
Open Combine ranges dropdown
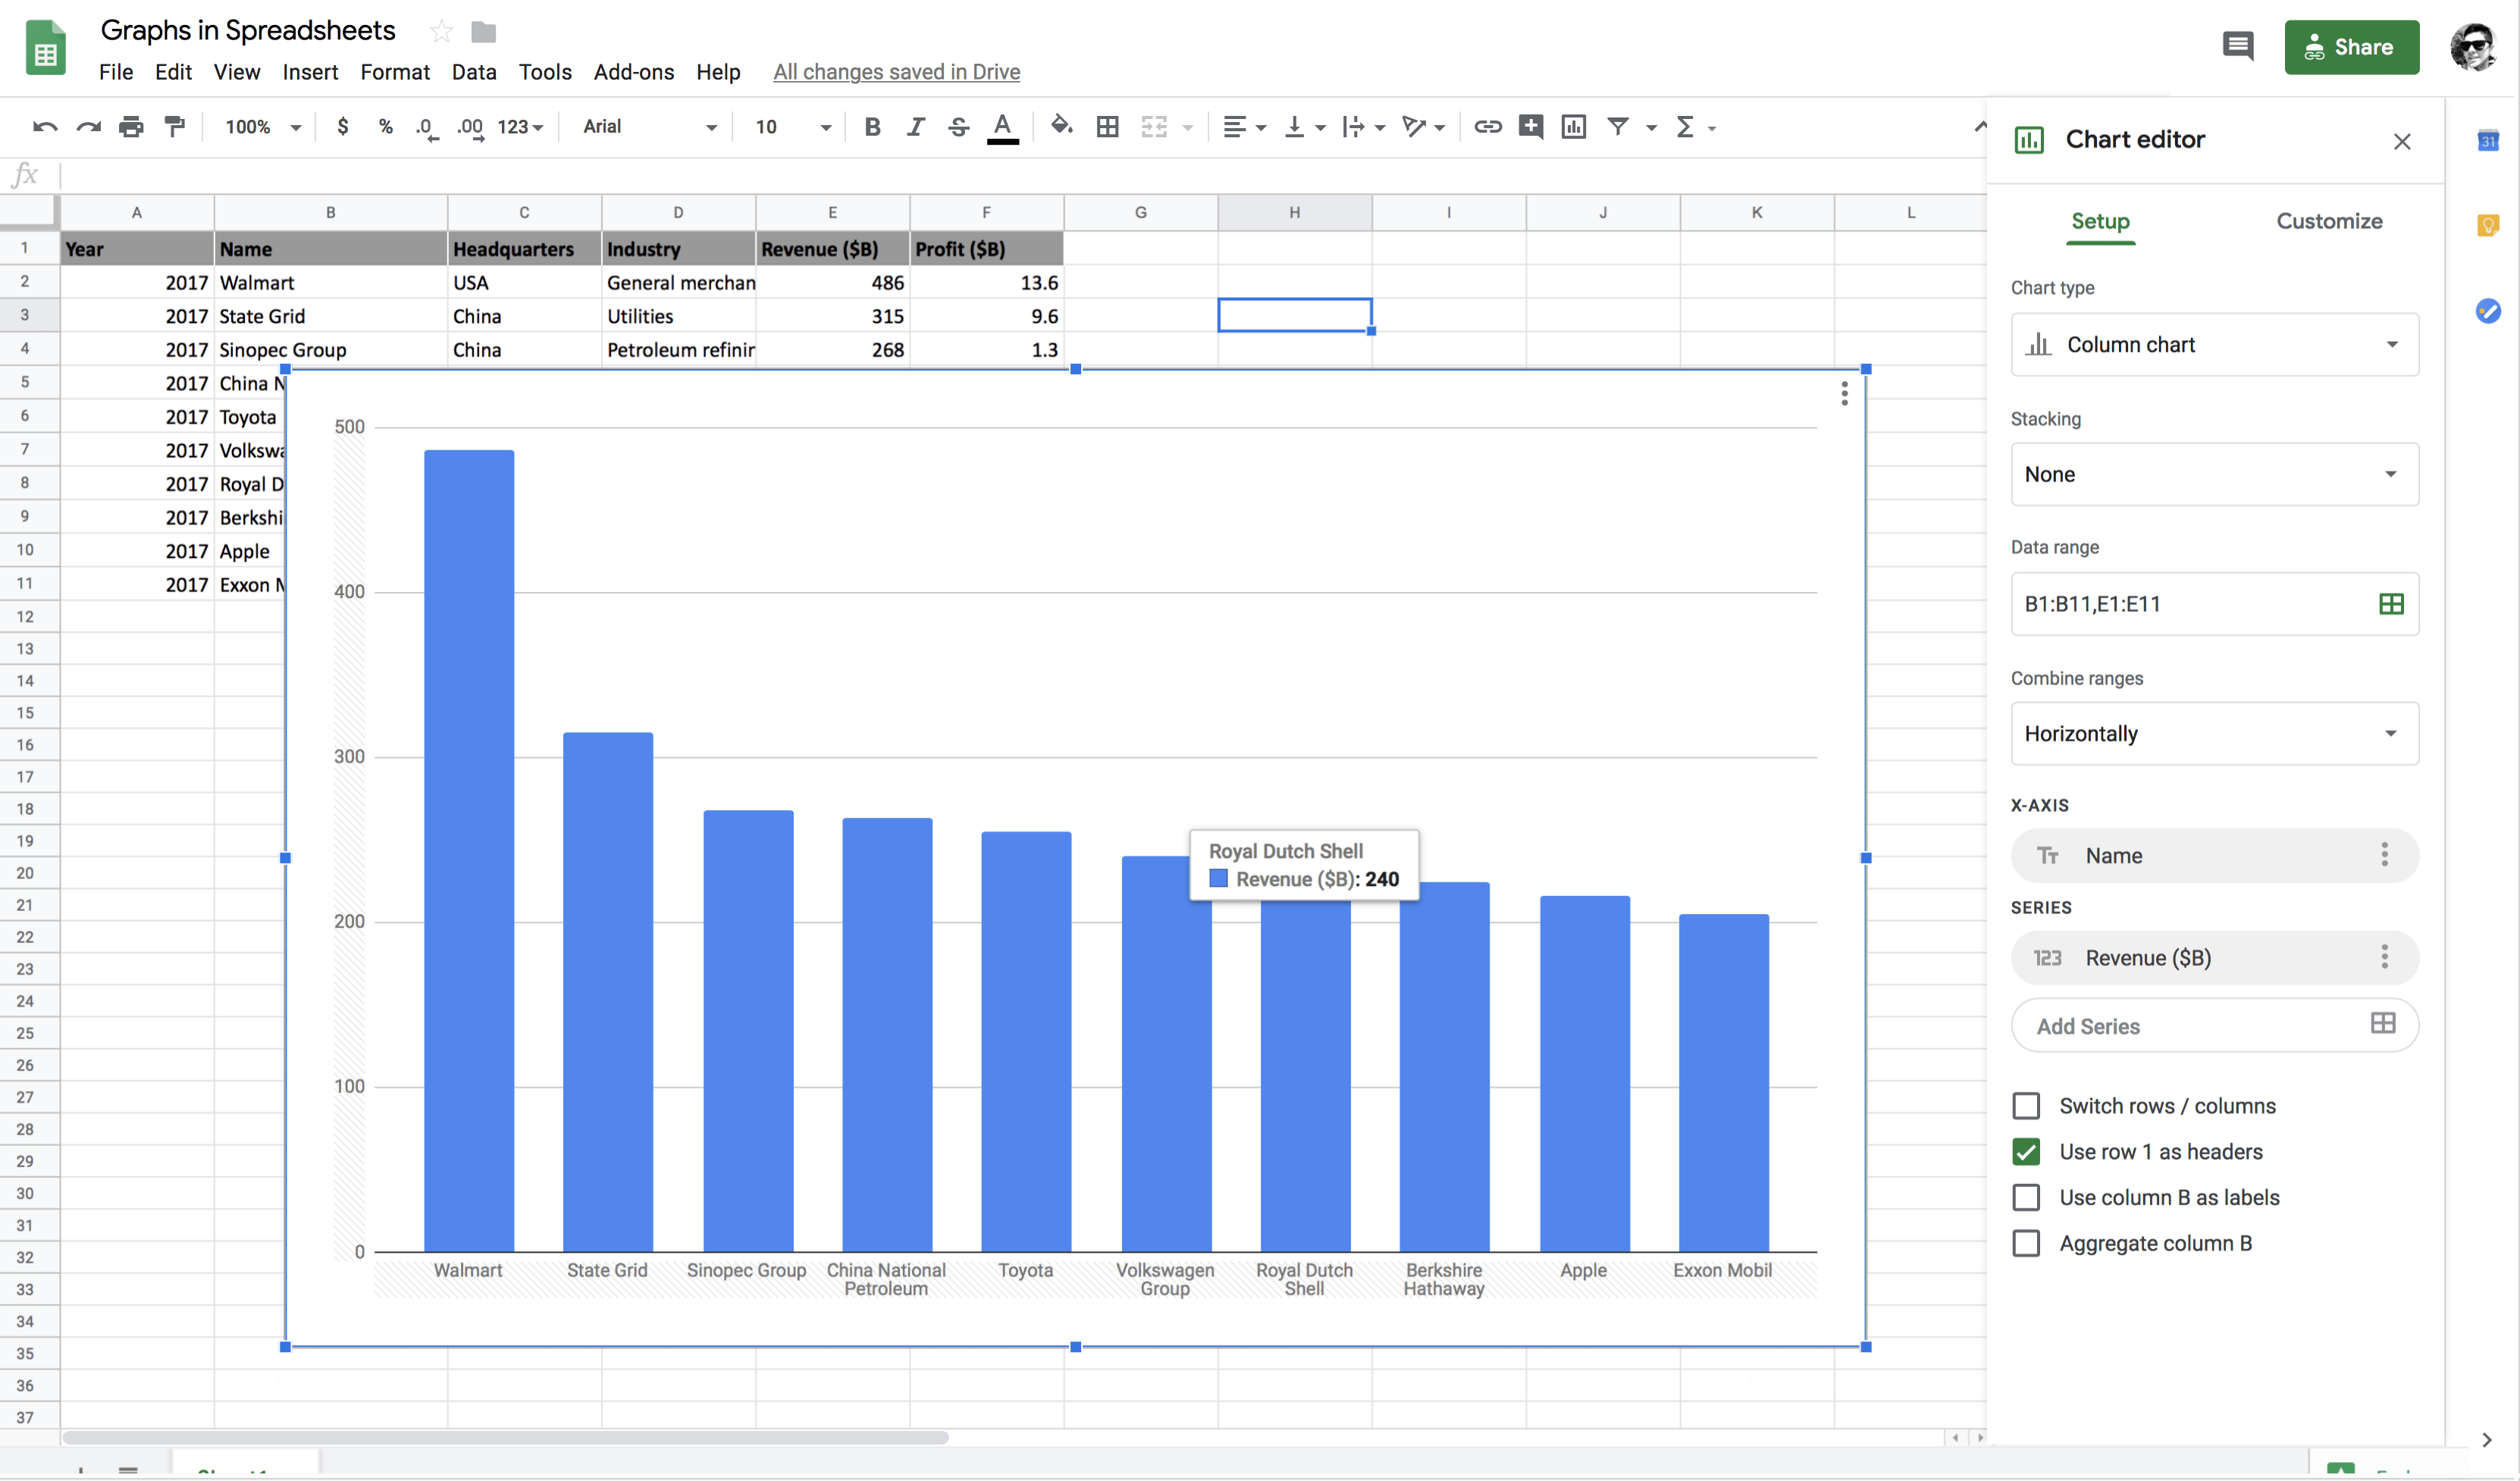point(2214,734)
